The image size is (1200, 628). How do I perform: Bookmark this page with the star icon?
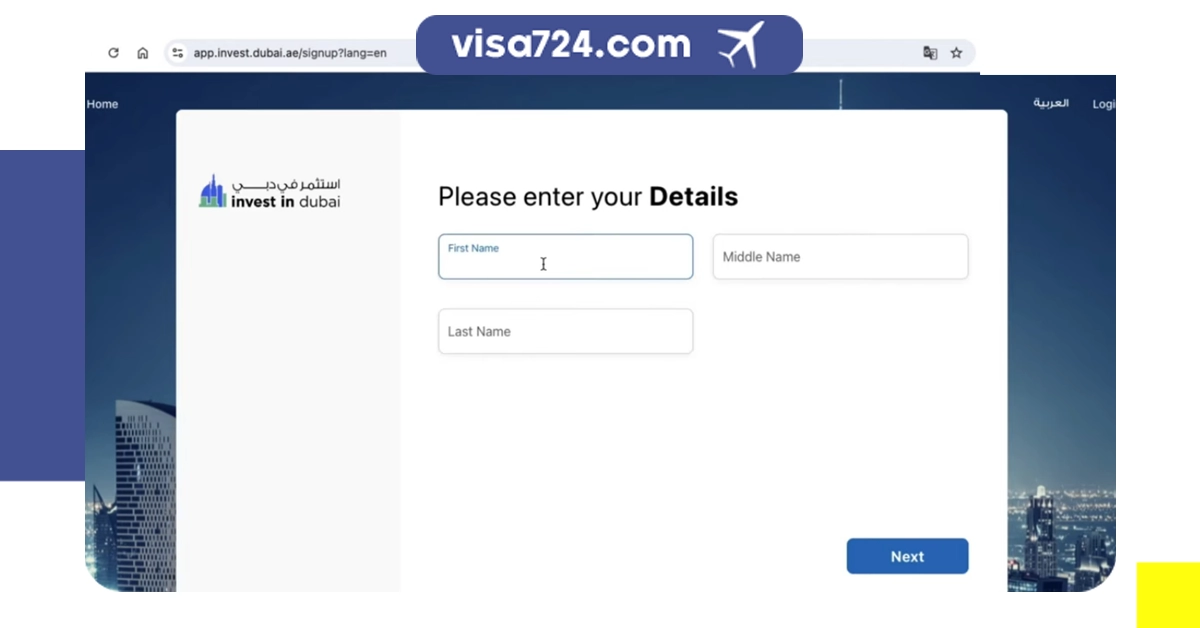[x=956, y=53]
